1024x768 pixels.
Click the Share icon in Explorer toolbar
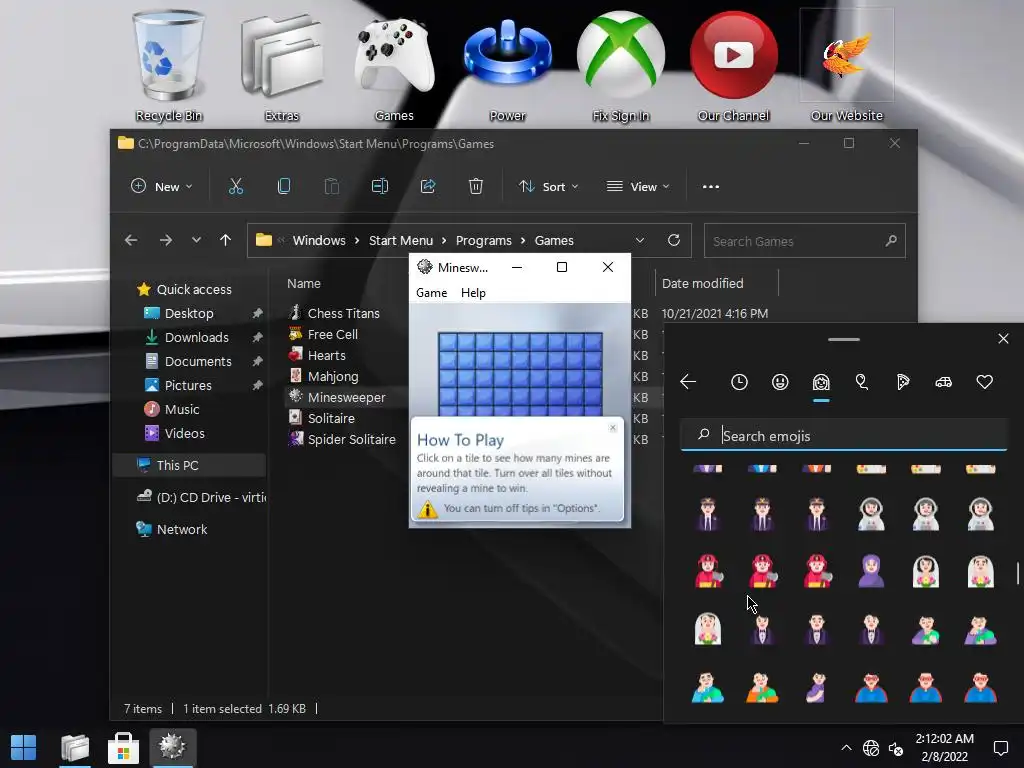[428, 187]
